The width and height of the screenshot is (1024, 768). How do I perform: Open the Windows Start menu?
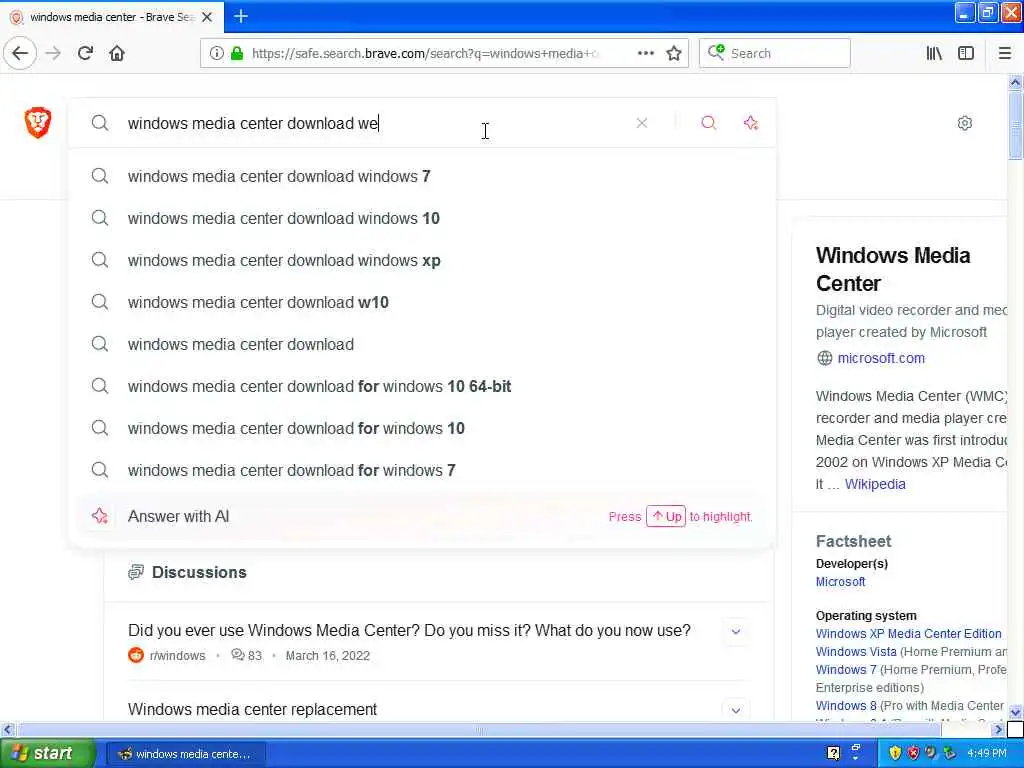click(x=46, y=753)
